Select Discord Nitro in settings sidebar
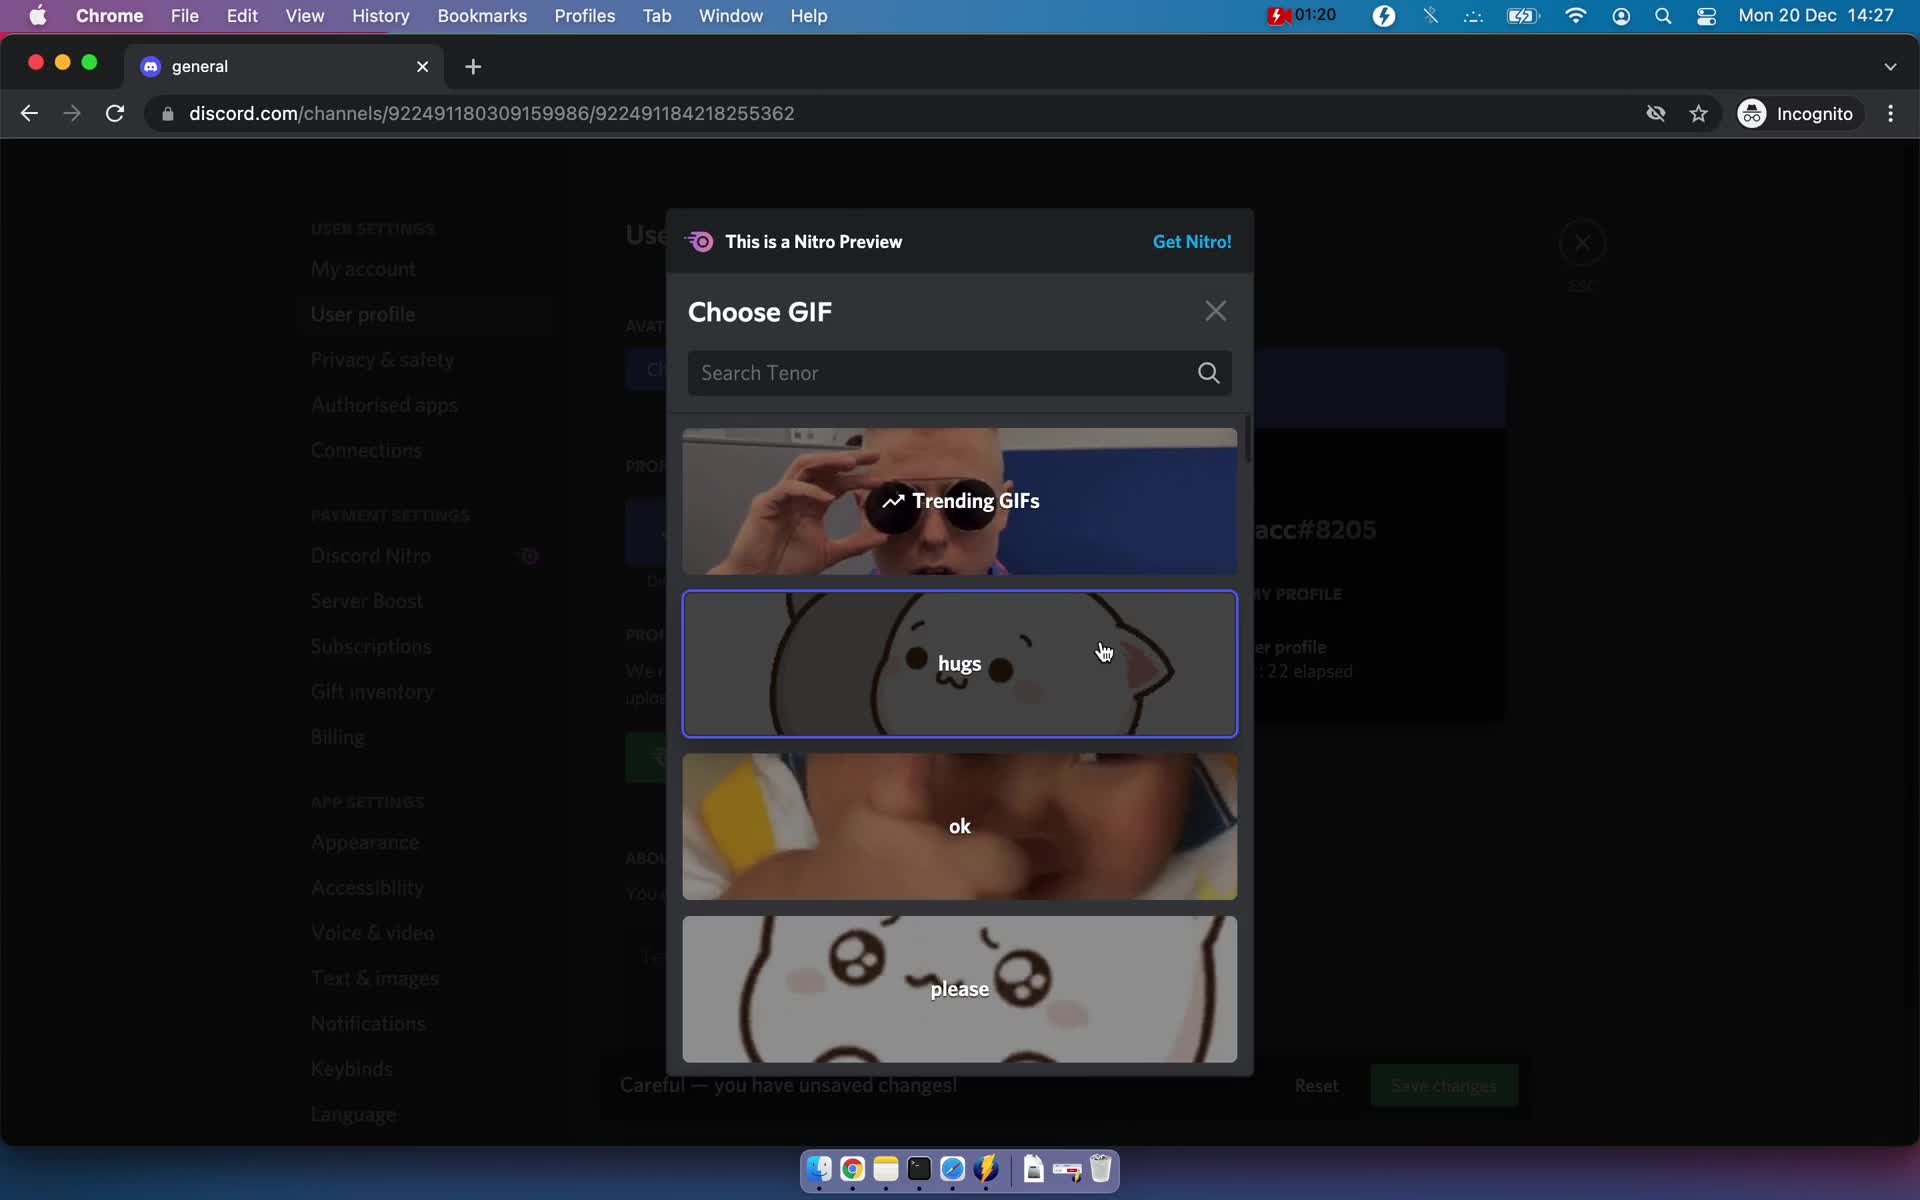 pyautogui.click(x=371, y=556)
